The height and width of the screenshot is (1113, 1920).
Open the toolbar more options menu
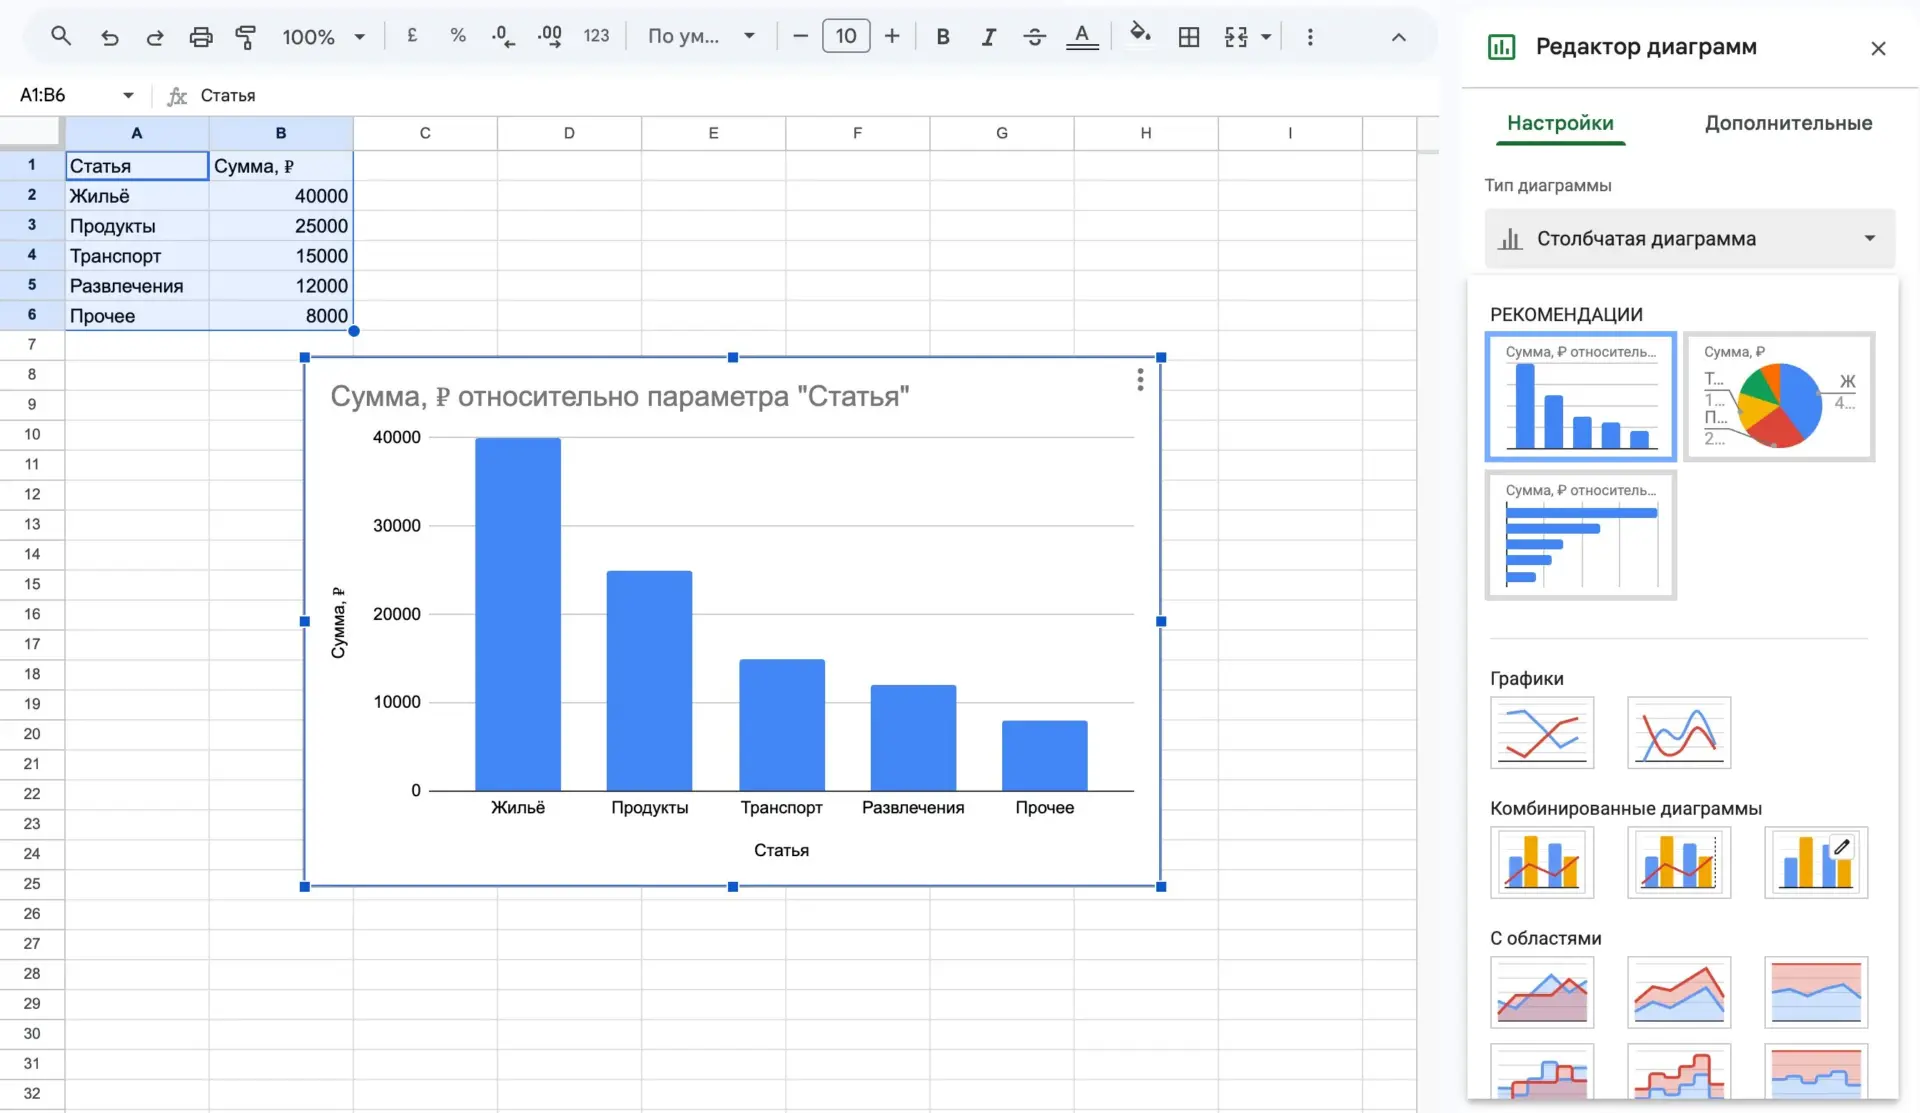pyautogui.click(x=1310, y=37)
